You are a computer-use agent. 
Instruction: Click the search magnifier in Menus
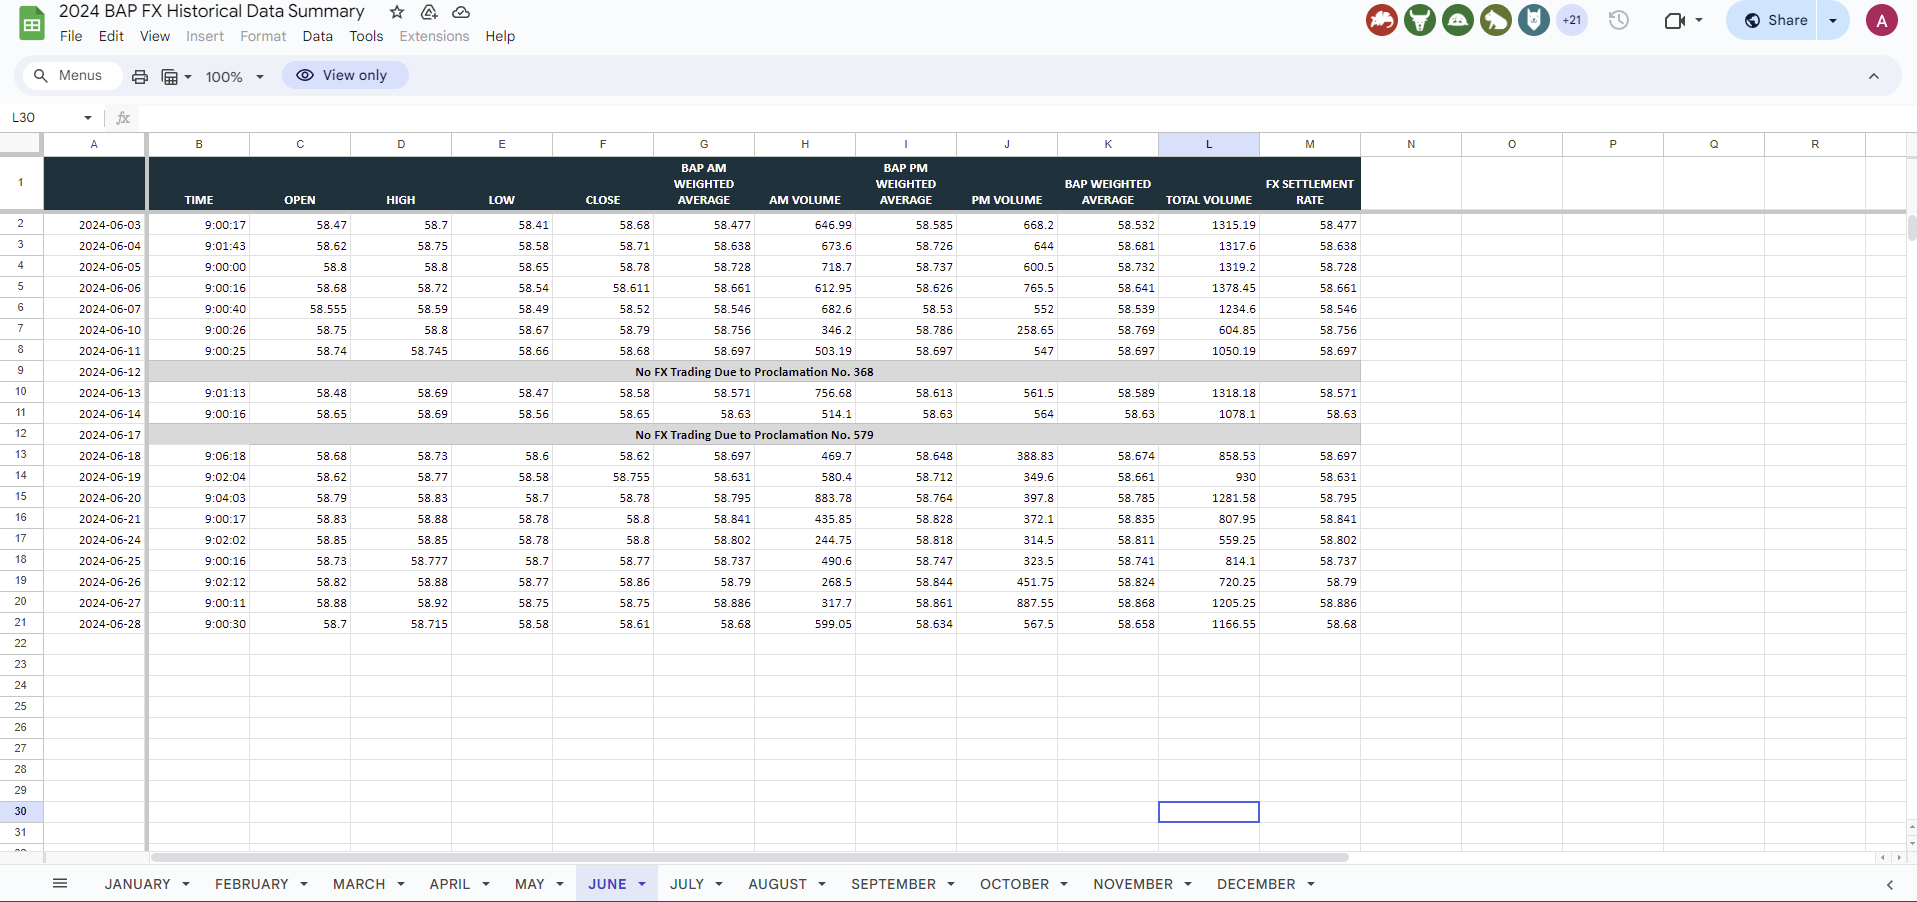(x=41, y=76)
